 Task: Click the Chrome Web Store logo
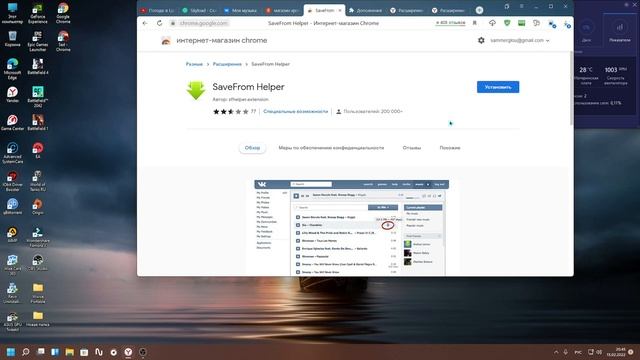[x=166, y=40]
